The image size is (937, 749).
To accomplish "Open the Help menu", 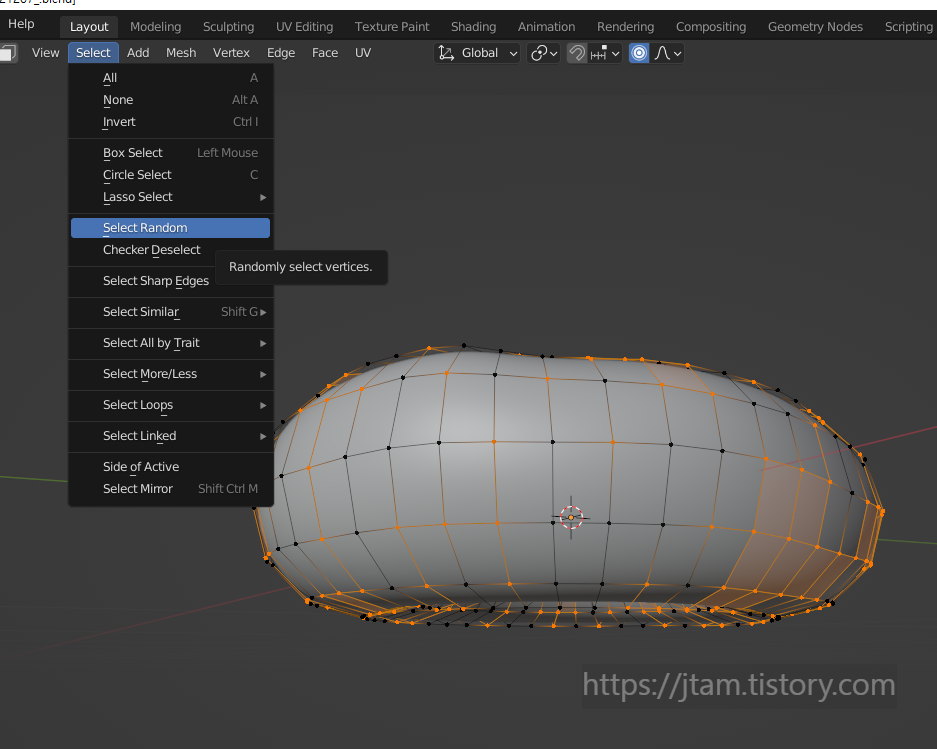I will (21, 24).
